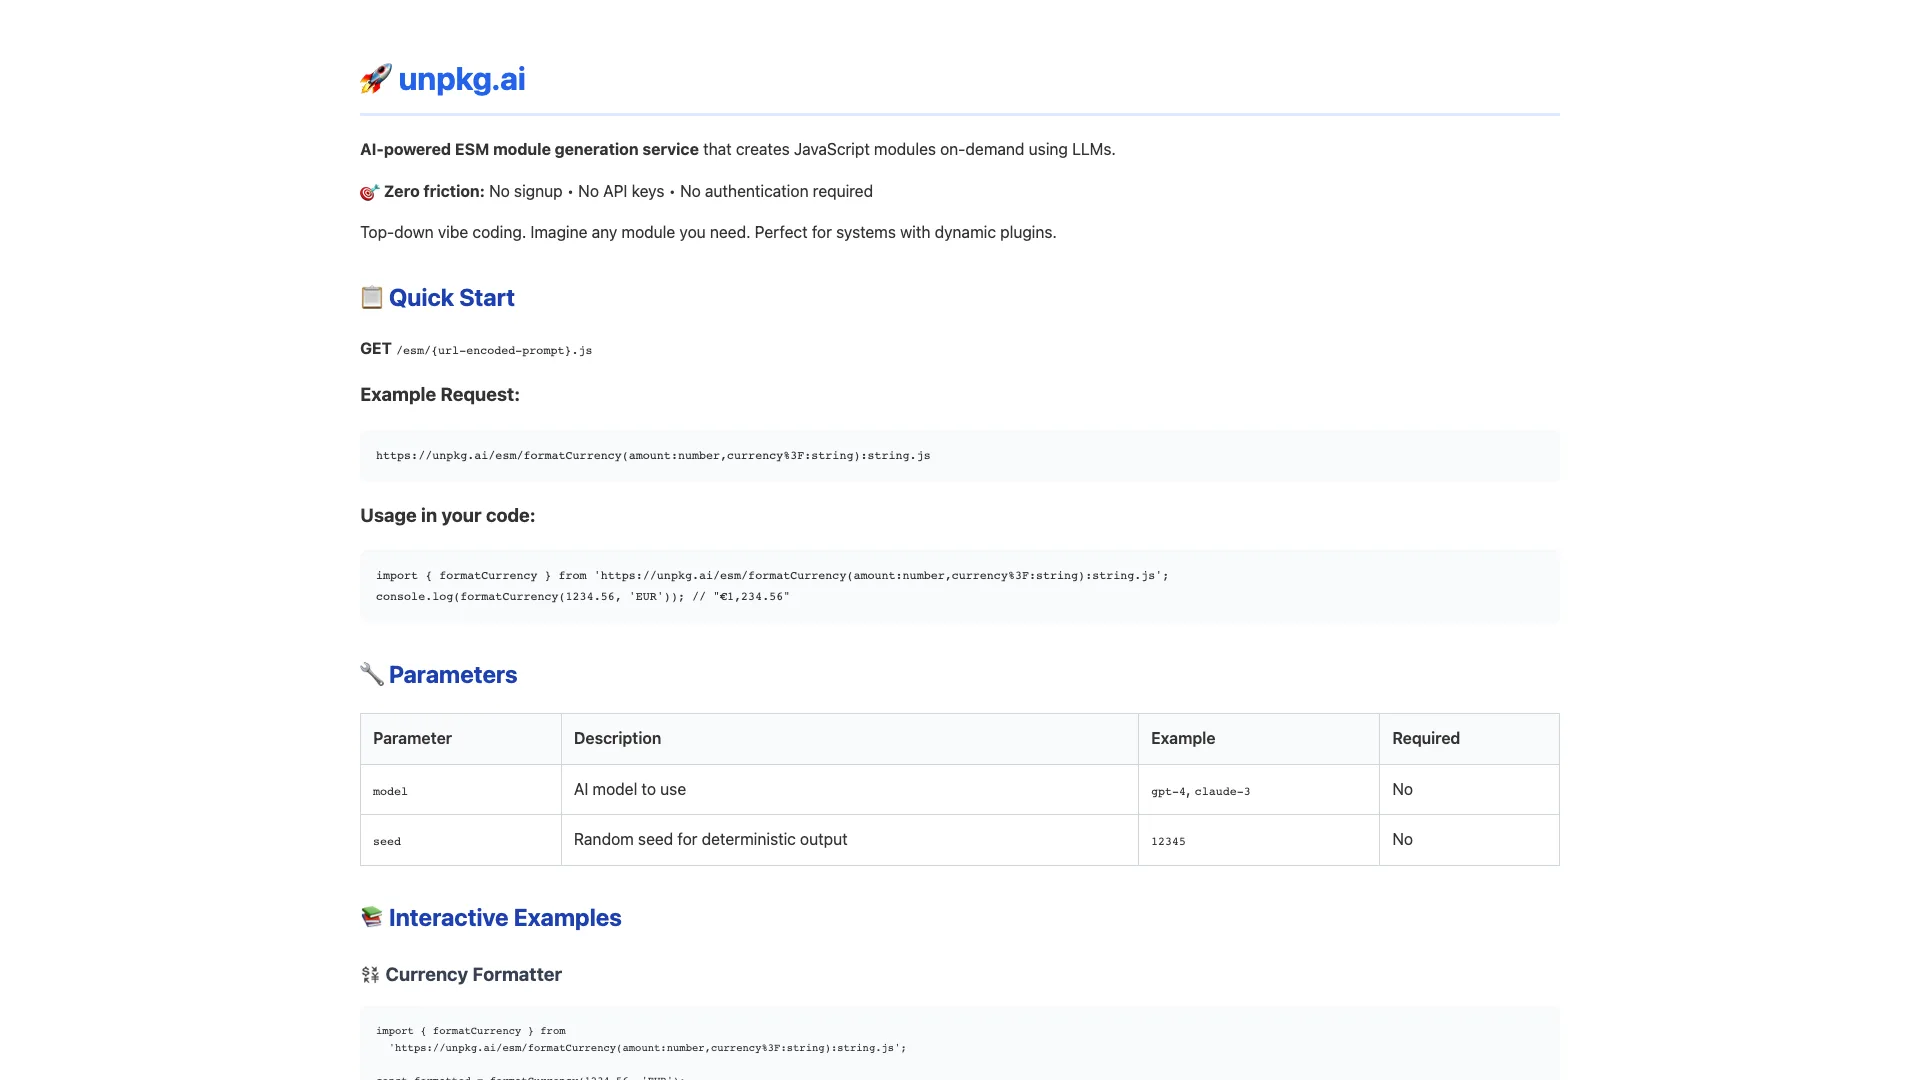Image resolution: width=1920 pixels, height=1080 pixels.
Task: Click the seed parameter cell
Action: point(461,840)
